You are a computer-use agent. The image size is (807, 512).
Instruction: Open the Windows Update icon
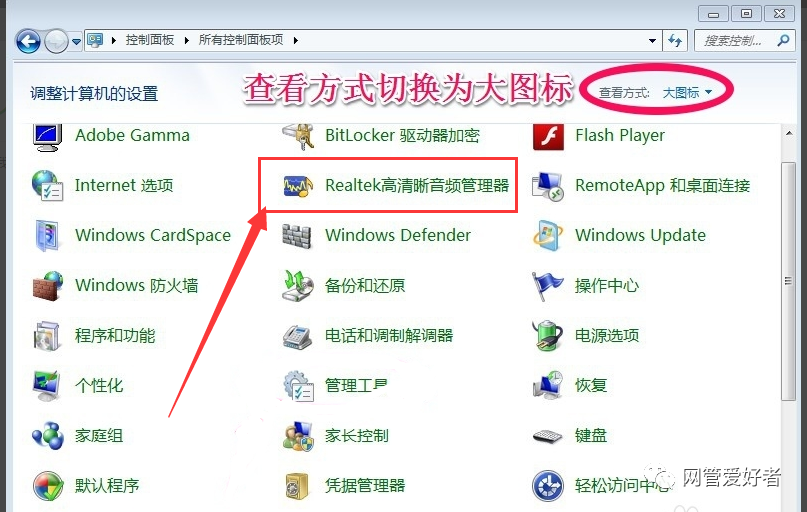pyautogui.click(x=547, y=236)
